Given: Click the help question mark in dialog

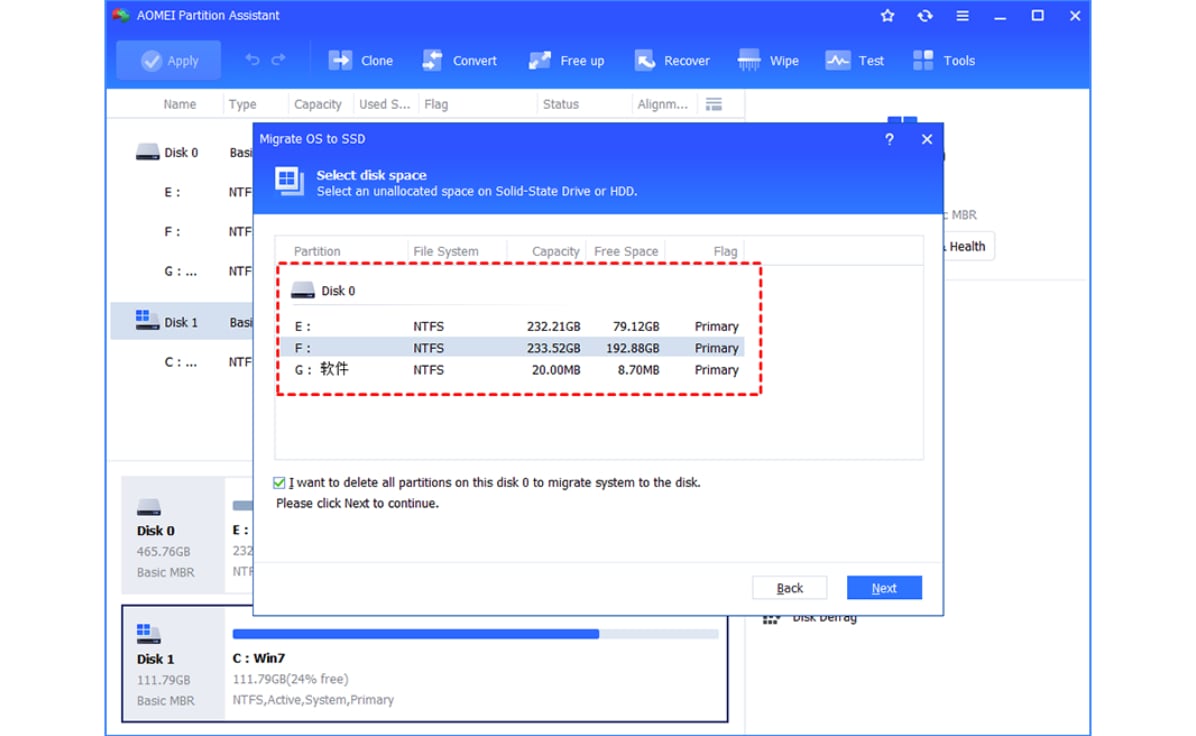Looking at the screenshot, I should 889,140.
